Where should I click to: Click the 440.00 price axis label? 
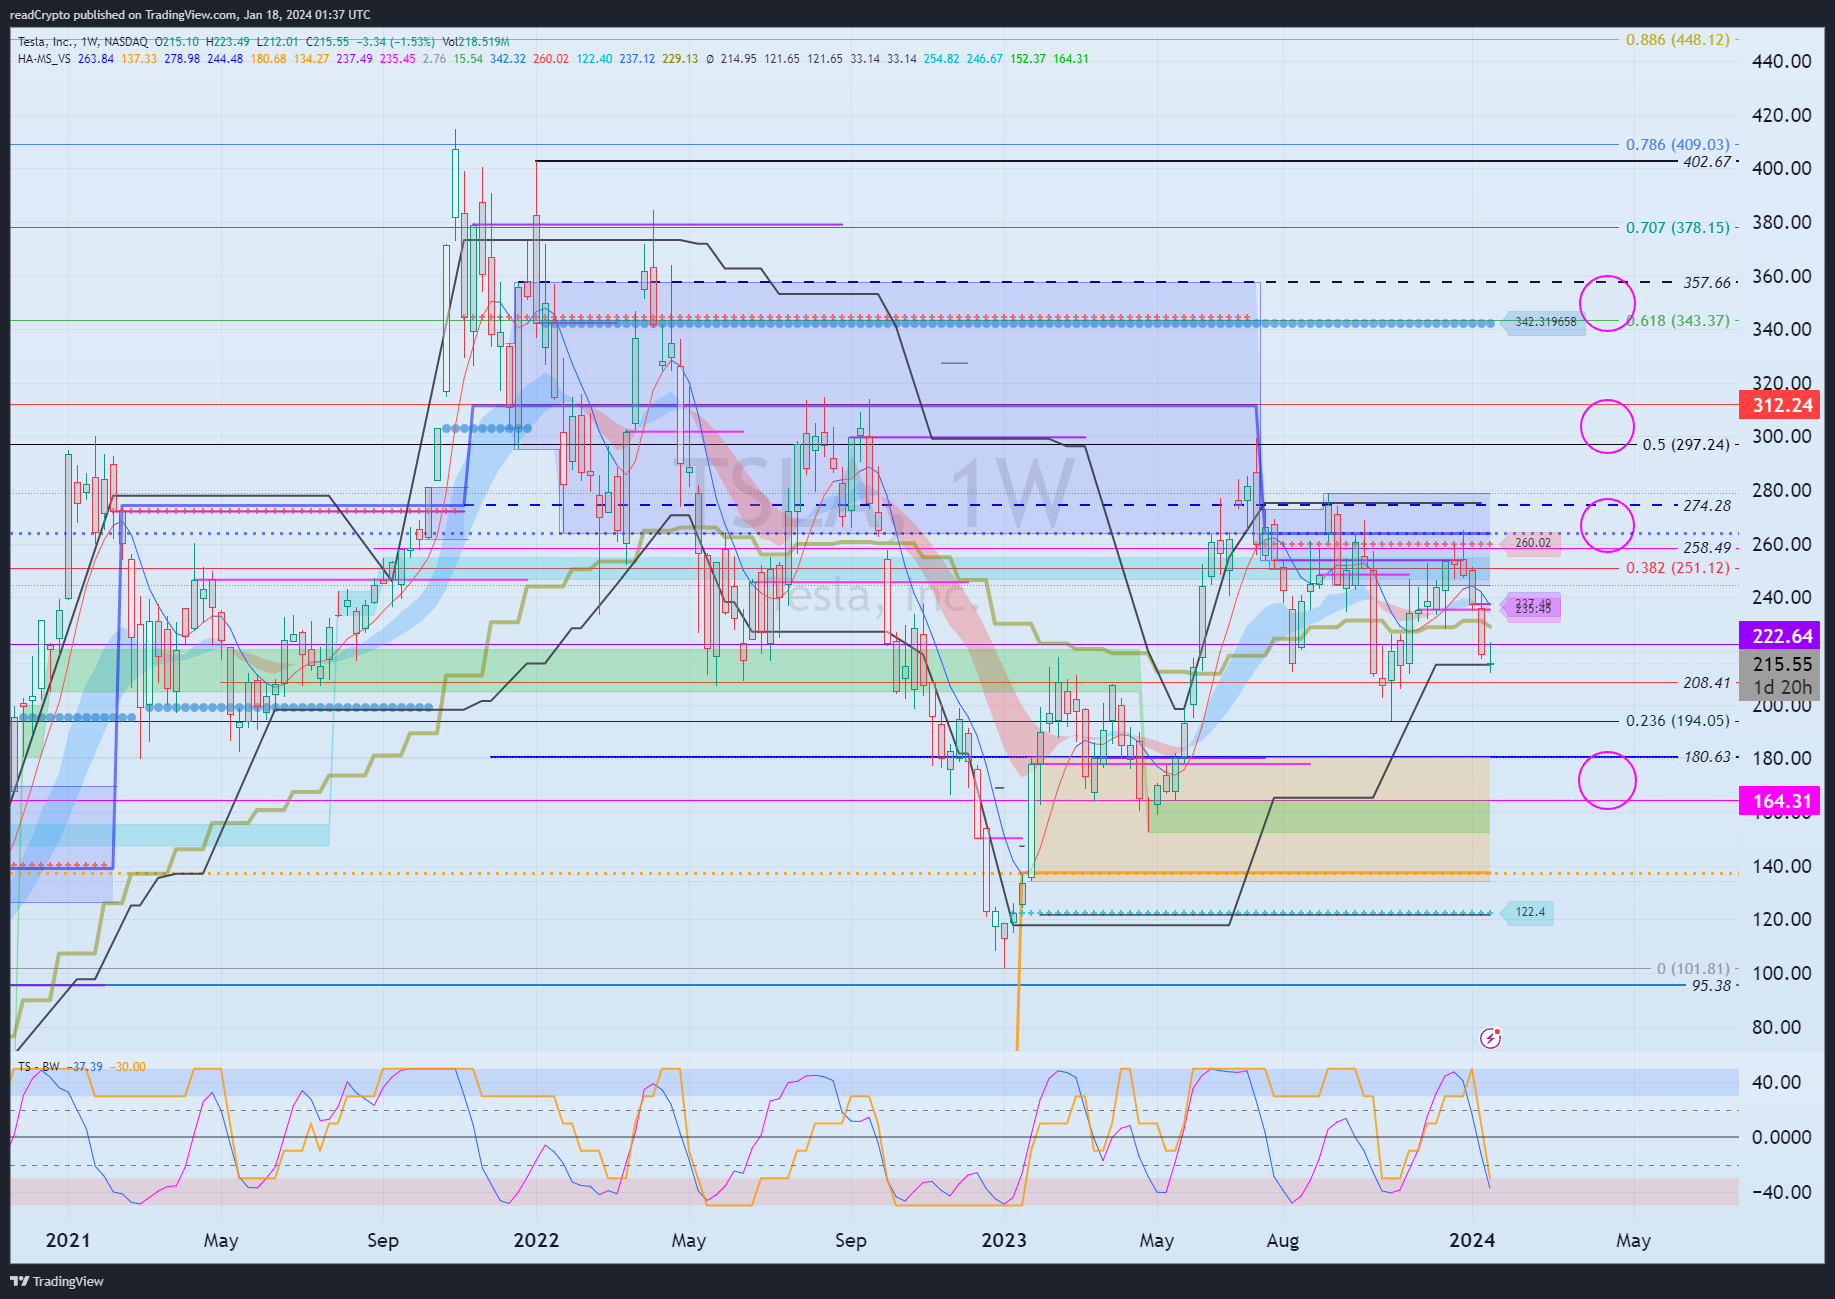1782,61
